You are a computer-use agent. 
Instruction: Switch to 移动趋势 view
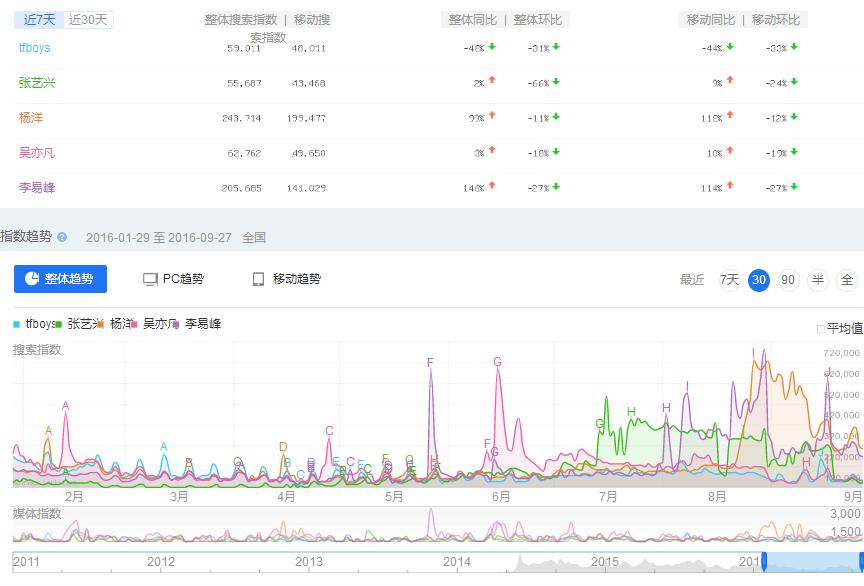coord(287,279)
